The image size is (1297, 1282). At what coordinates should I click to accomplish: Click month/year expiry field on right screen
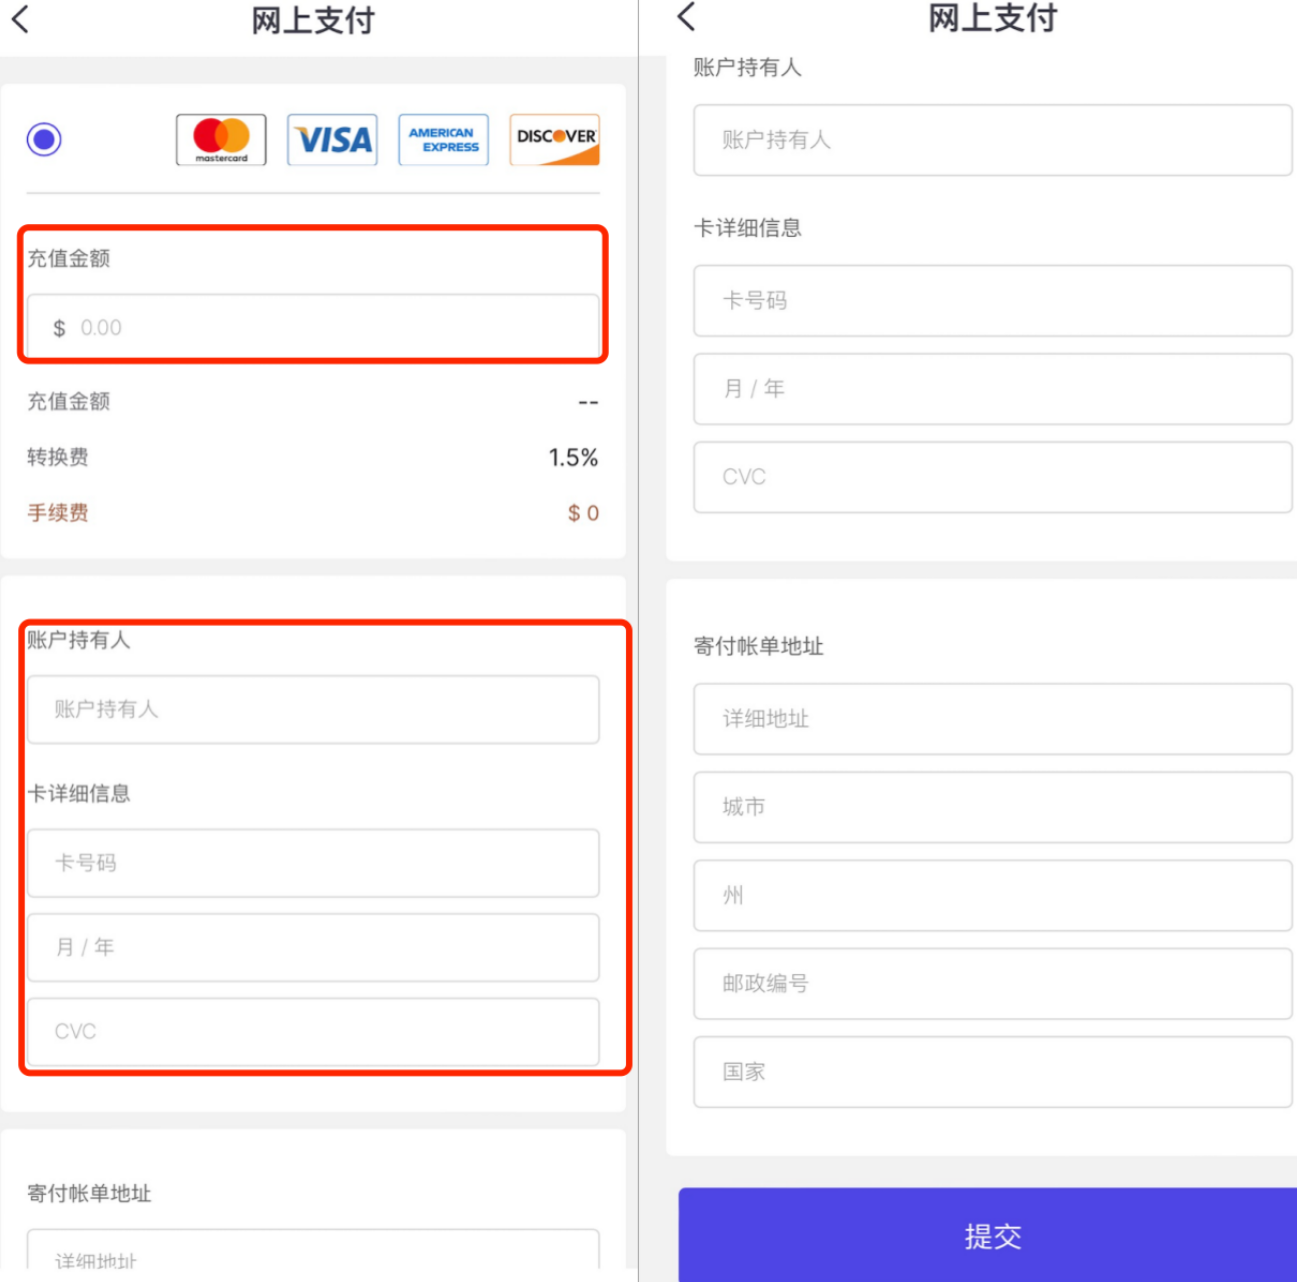pyautogui.click(x=993, y=389)
